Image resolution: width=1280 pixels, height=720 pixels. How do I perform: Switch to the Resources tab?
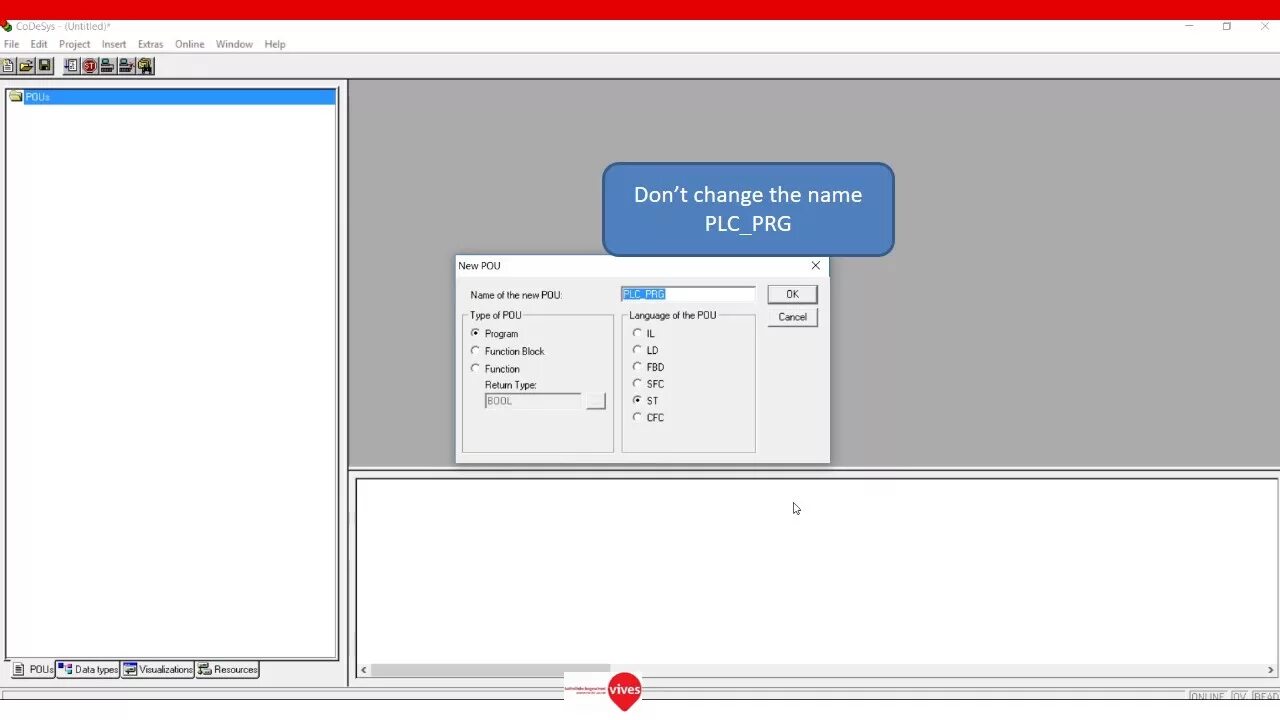point(227,670)
